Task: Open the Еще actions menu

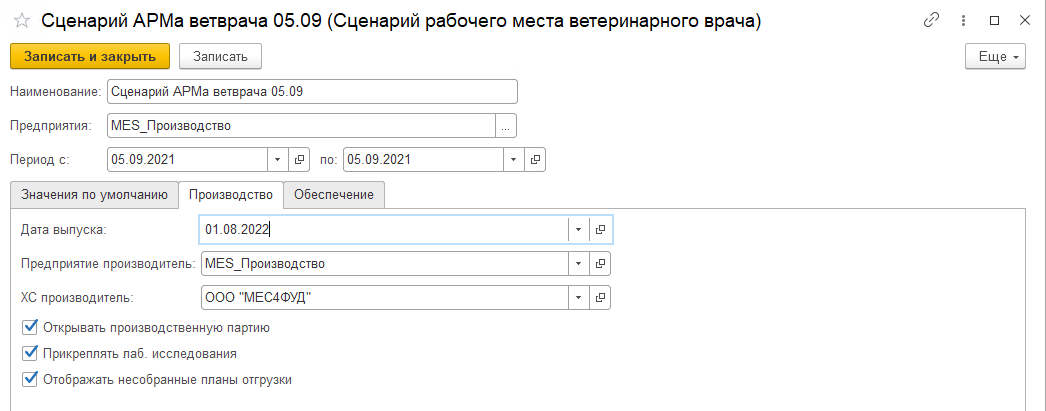Action: 996,57
